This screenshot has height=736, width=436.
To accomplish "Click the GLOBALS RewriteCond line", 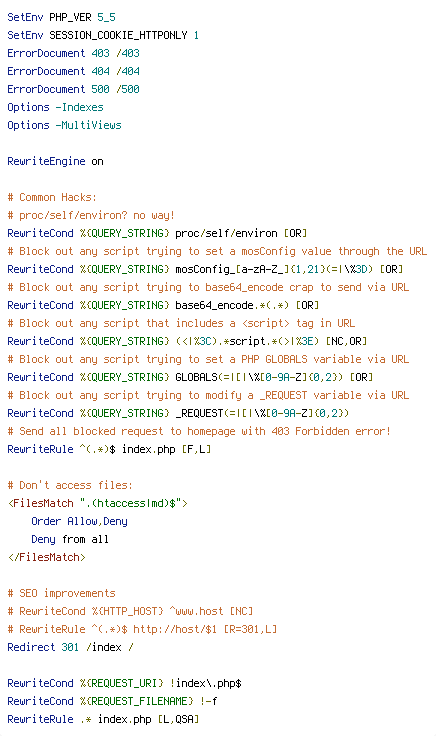I will (190, 377).
